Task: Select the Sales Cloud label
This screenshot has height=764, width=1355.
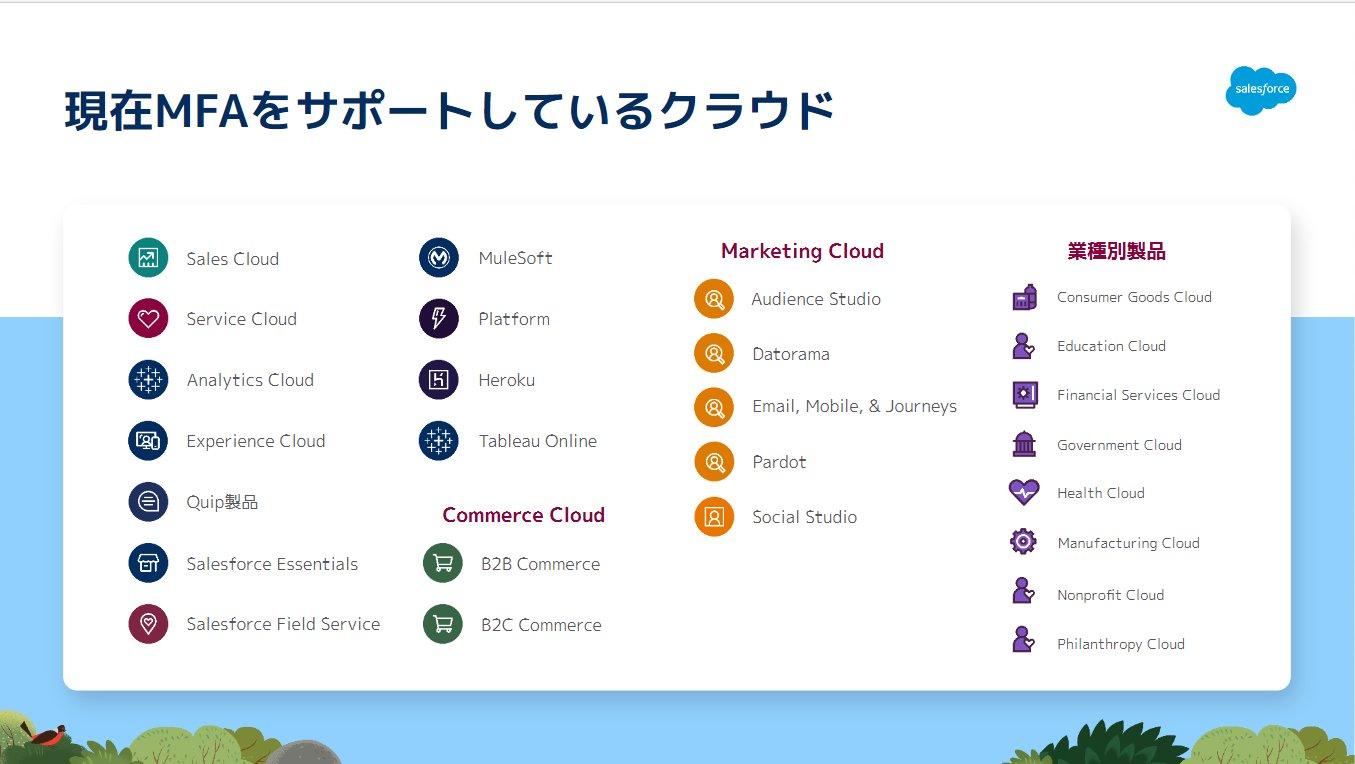Action: (232, 259)
